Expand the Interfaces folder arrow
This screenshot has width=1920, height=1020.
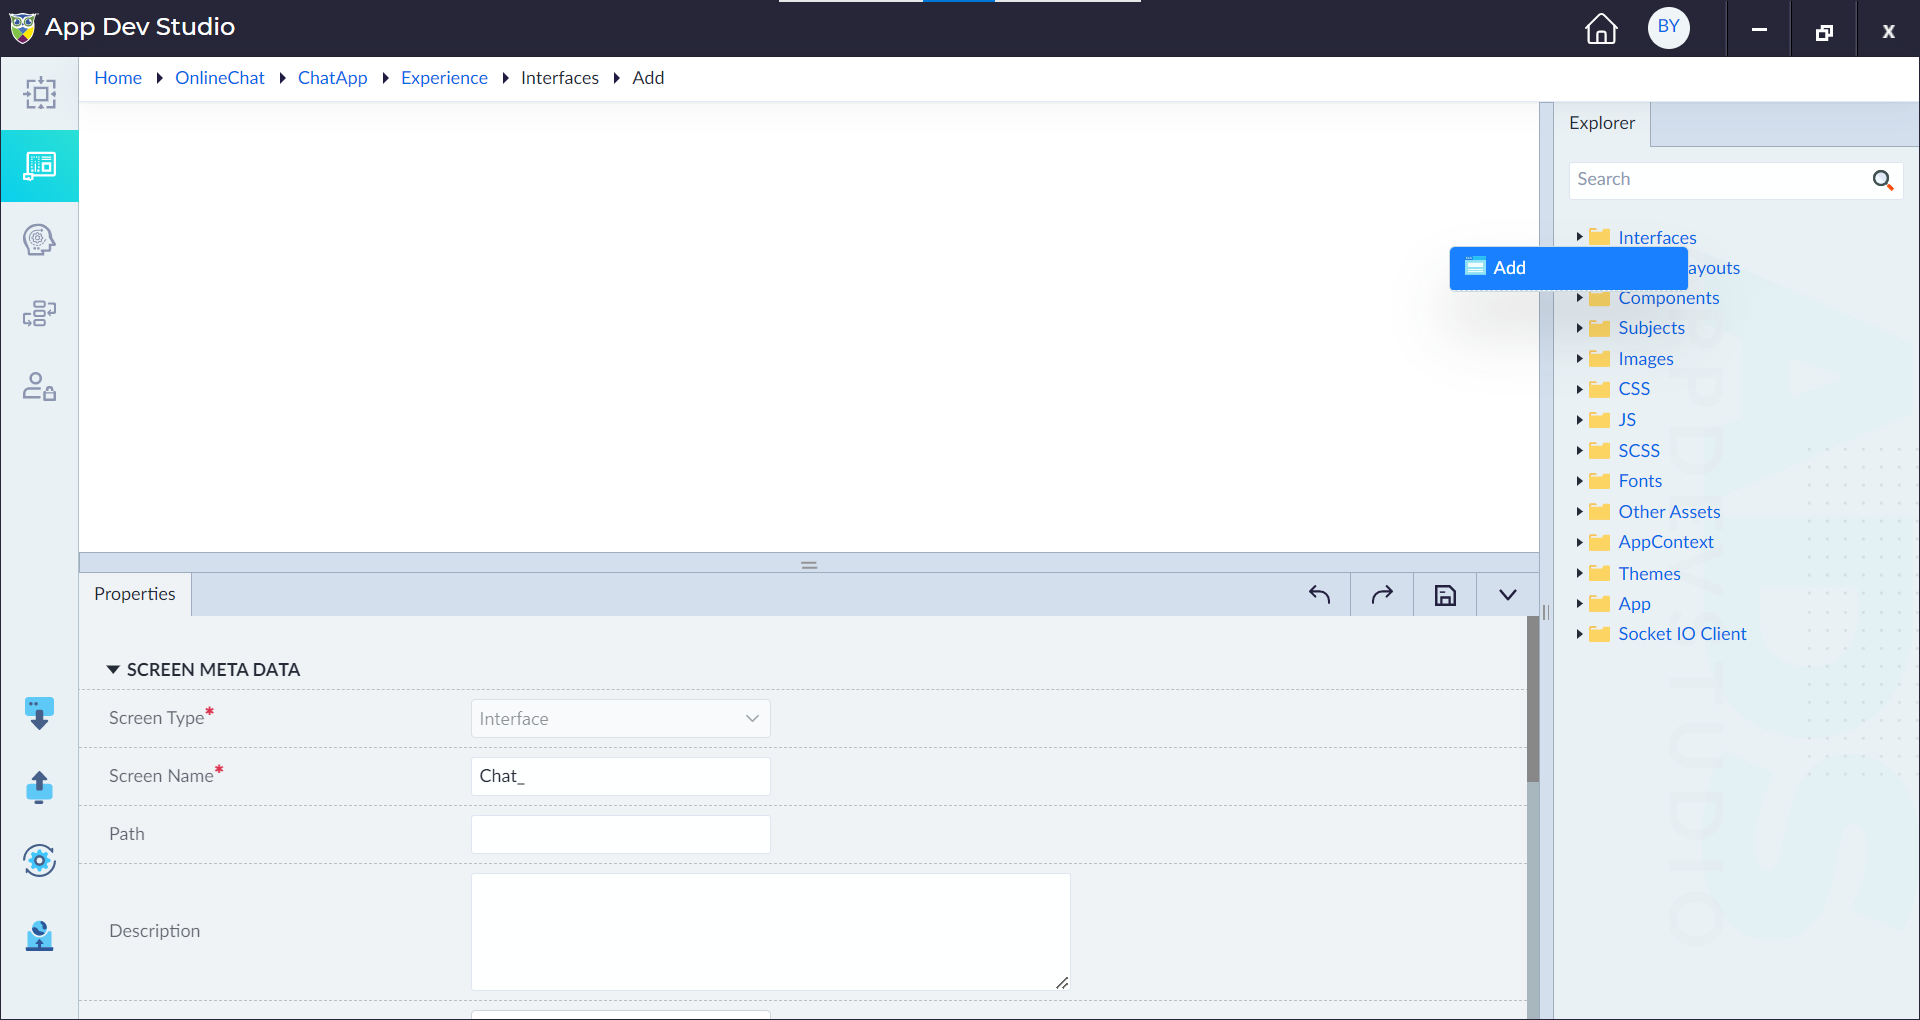point(1579,237)
